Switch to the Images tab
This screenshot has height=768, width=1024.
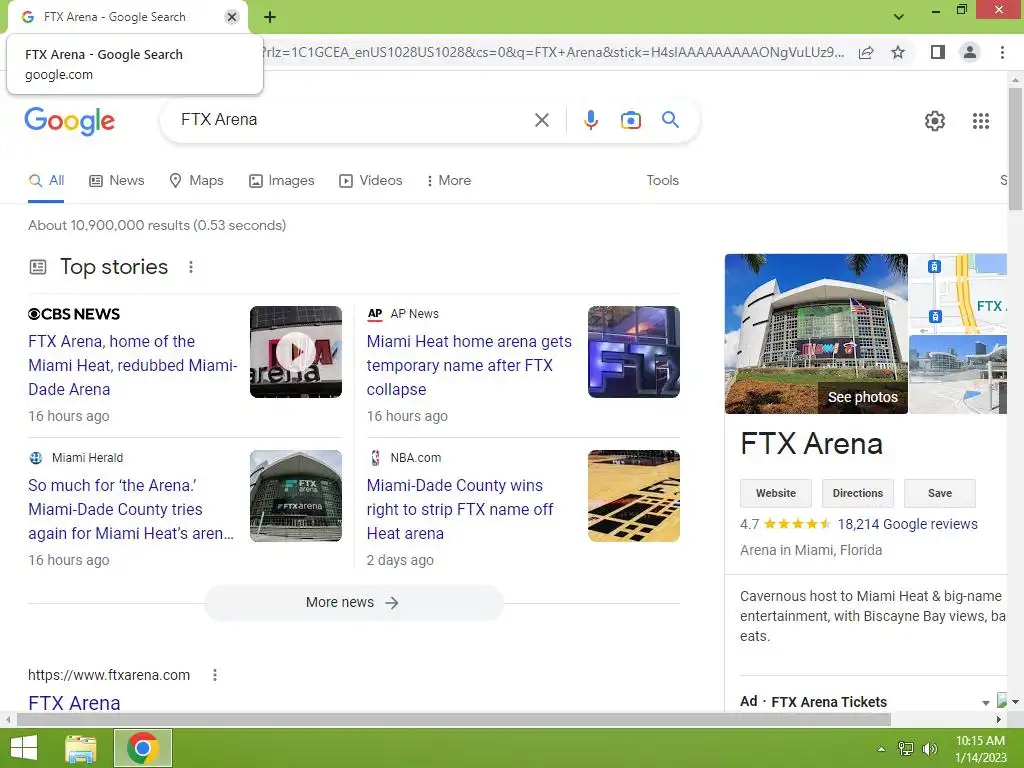[x=281, y=181]
